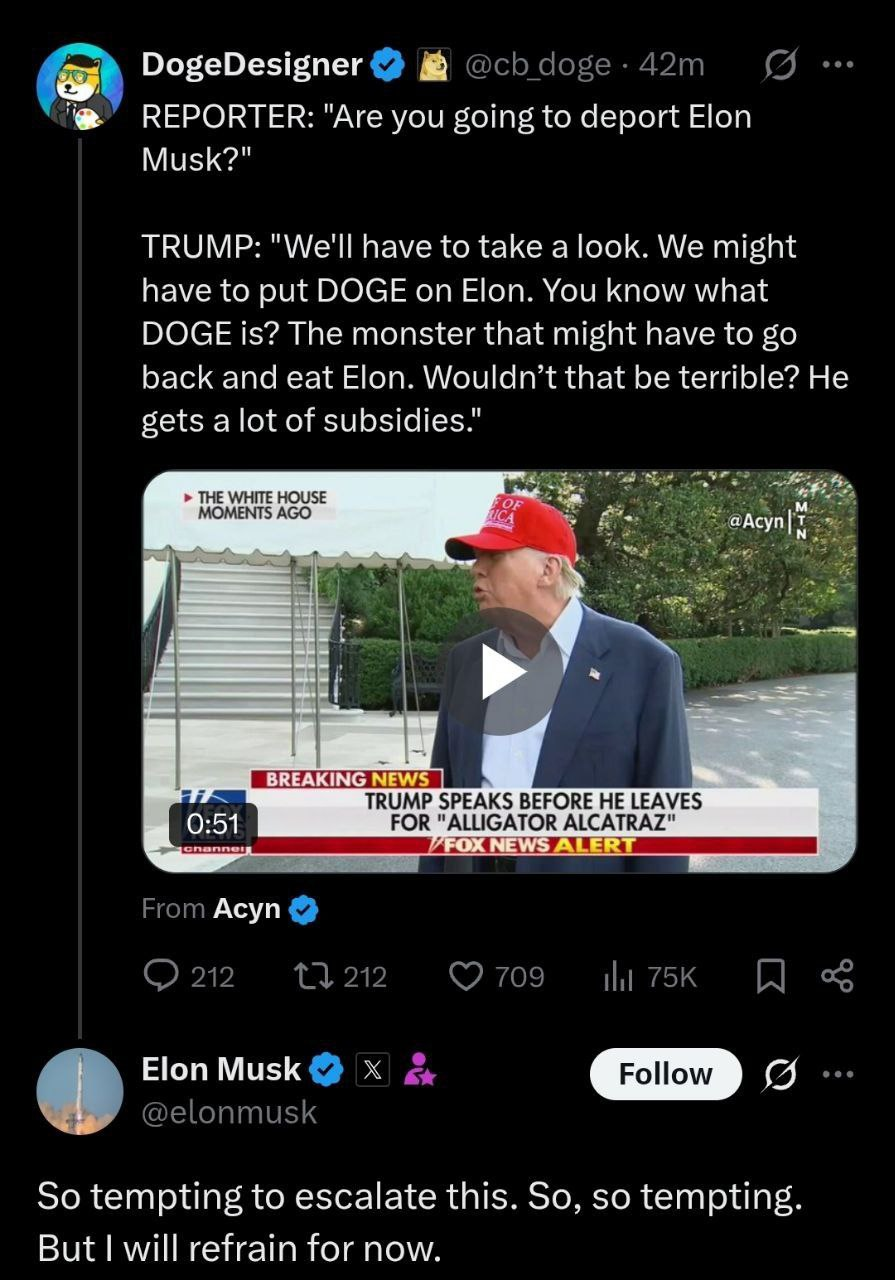Open the share icon on the post
Viewport: 895px width, 1280px height.
tap(839, 977)
